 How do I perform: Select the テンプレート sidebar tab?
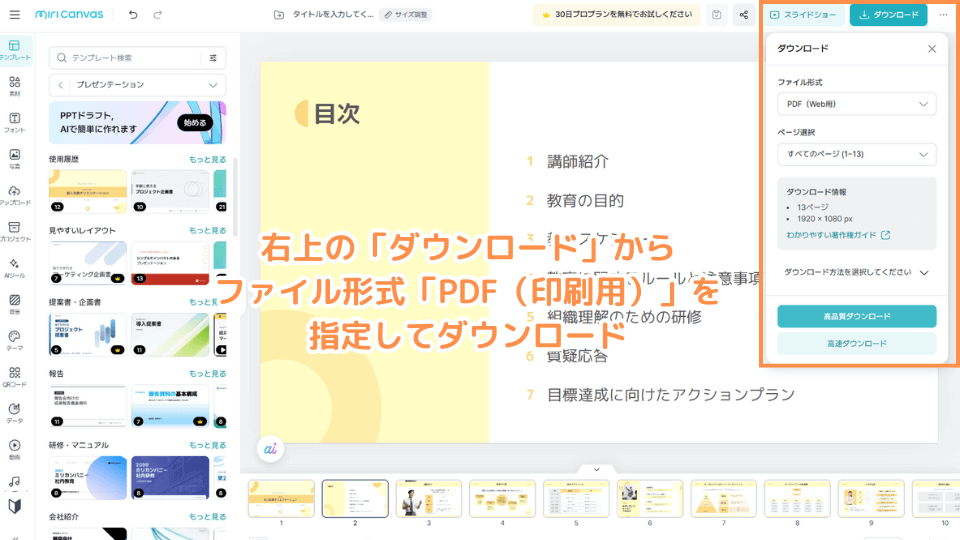(x=15, y=50)
